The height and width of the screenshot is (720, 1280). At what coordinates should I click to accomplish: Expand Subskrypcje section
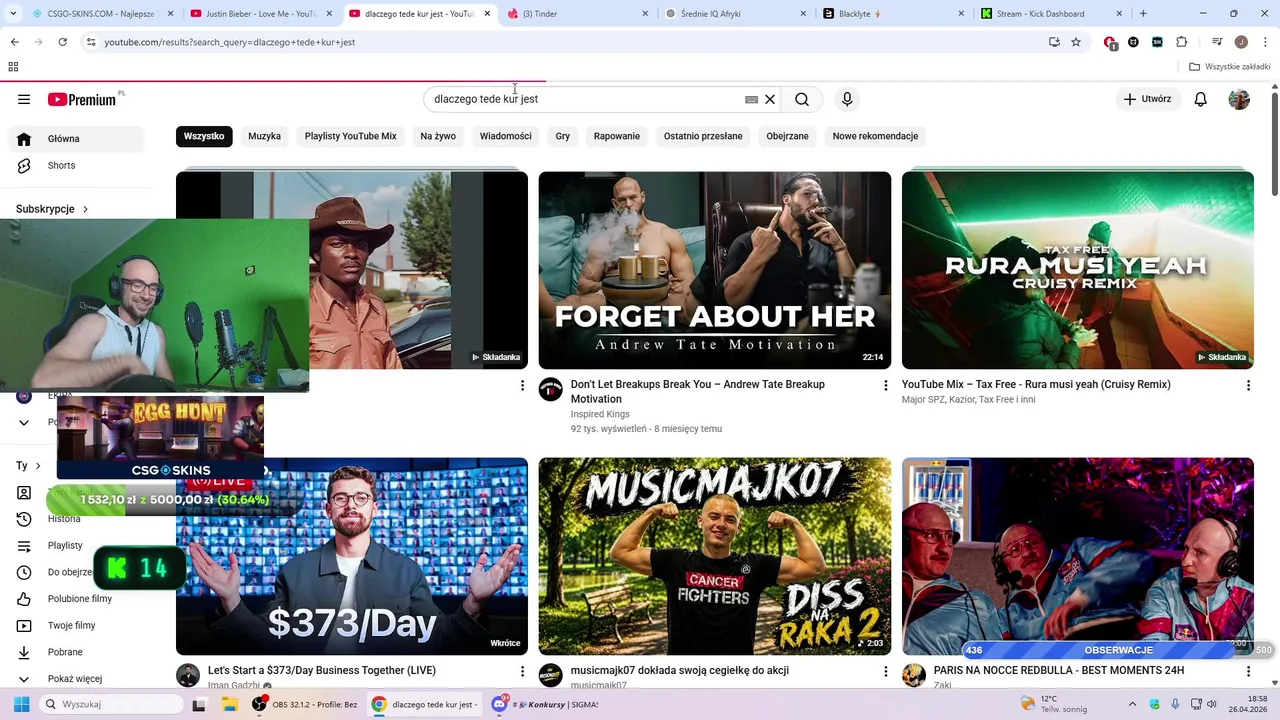(52, 209)
